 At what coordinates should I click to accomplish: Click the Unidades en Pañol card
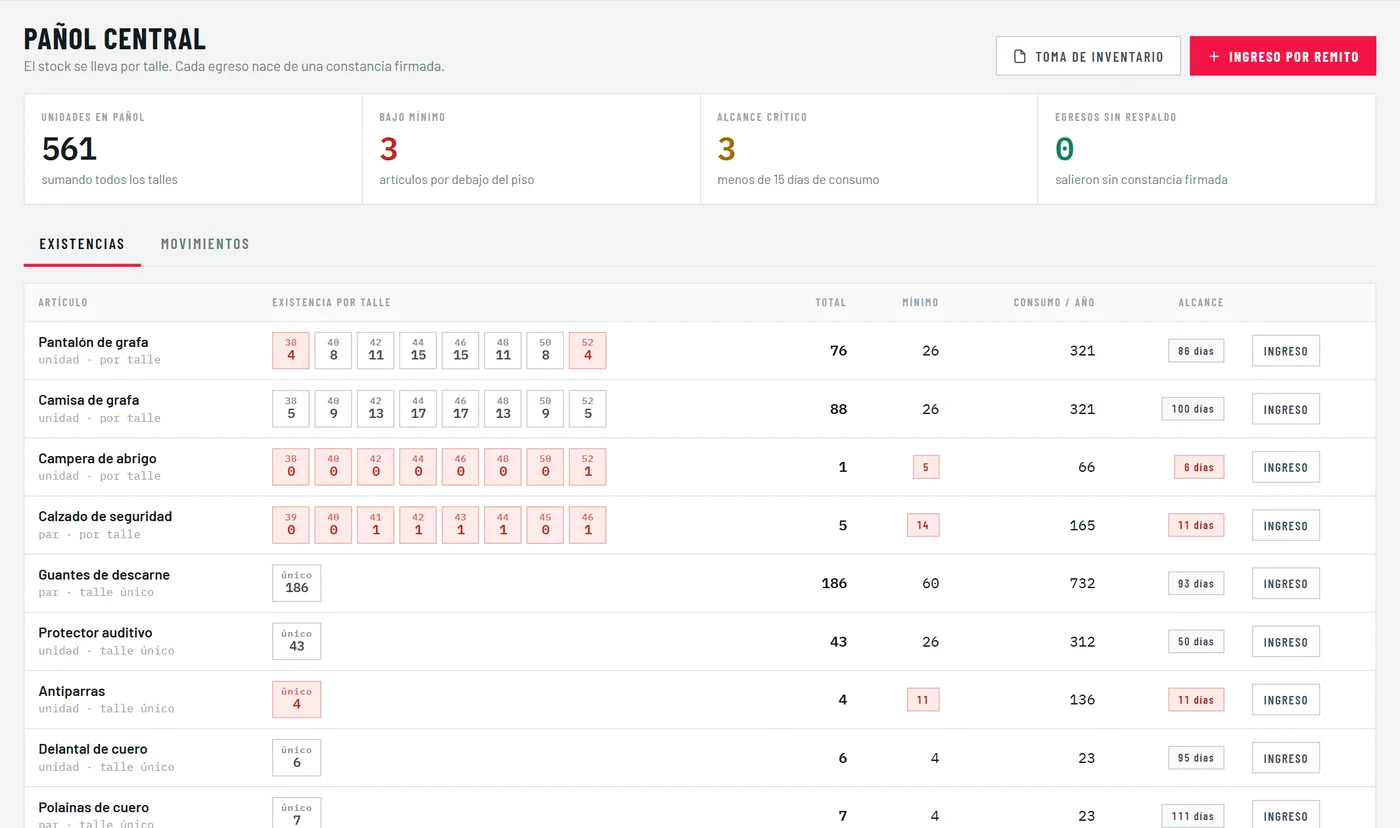(x=193, y=149)
